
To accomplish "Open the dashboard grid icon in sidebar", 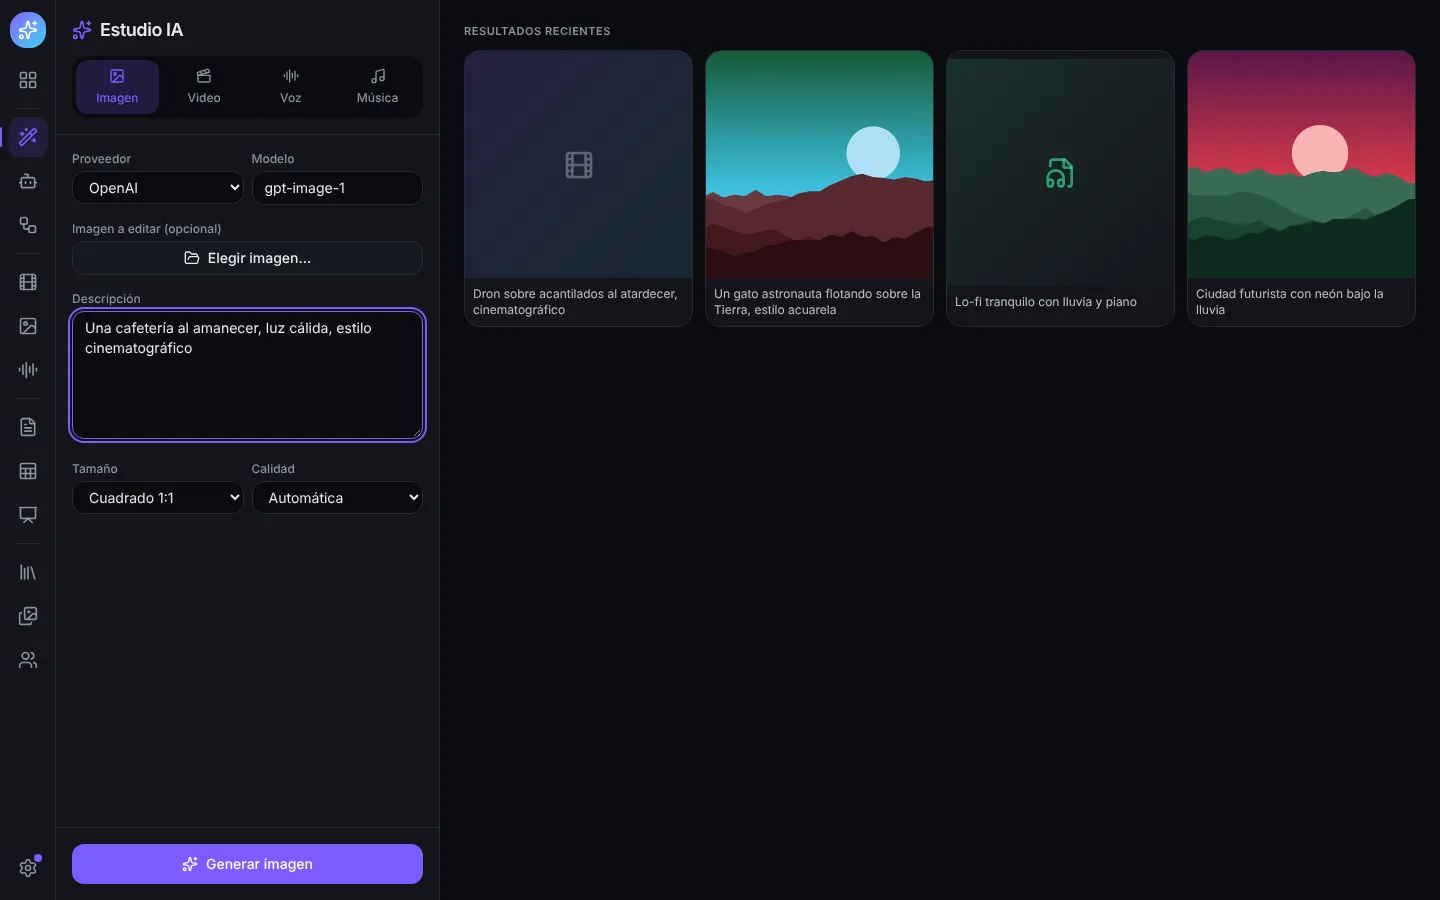I will (x=28, y=80).
